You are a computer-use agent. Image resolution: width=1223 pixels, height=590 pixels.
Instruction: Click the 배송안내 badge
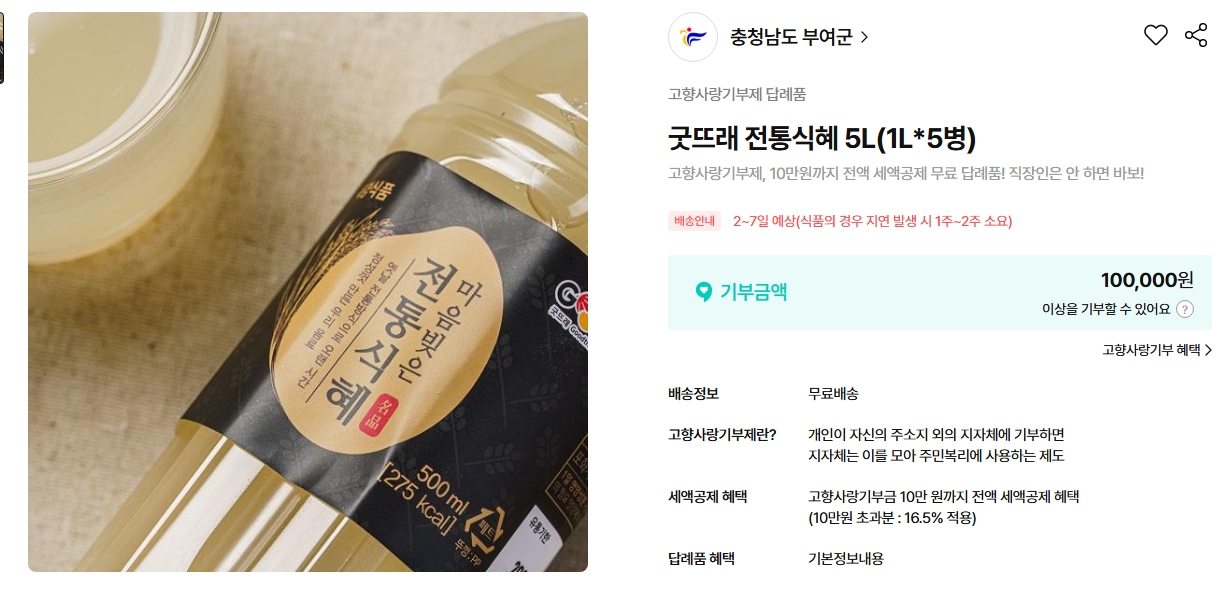(694, 221)
